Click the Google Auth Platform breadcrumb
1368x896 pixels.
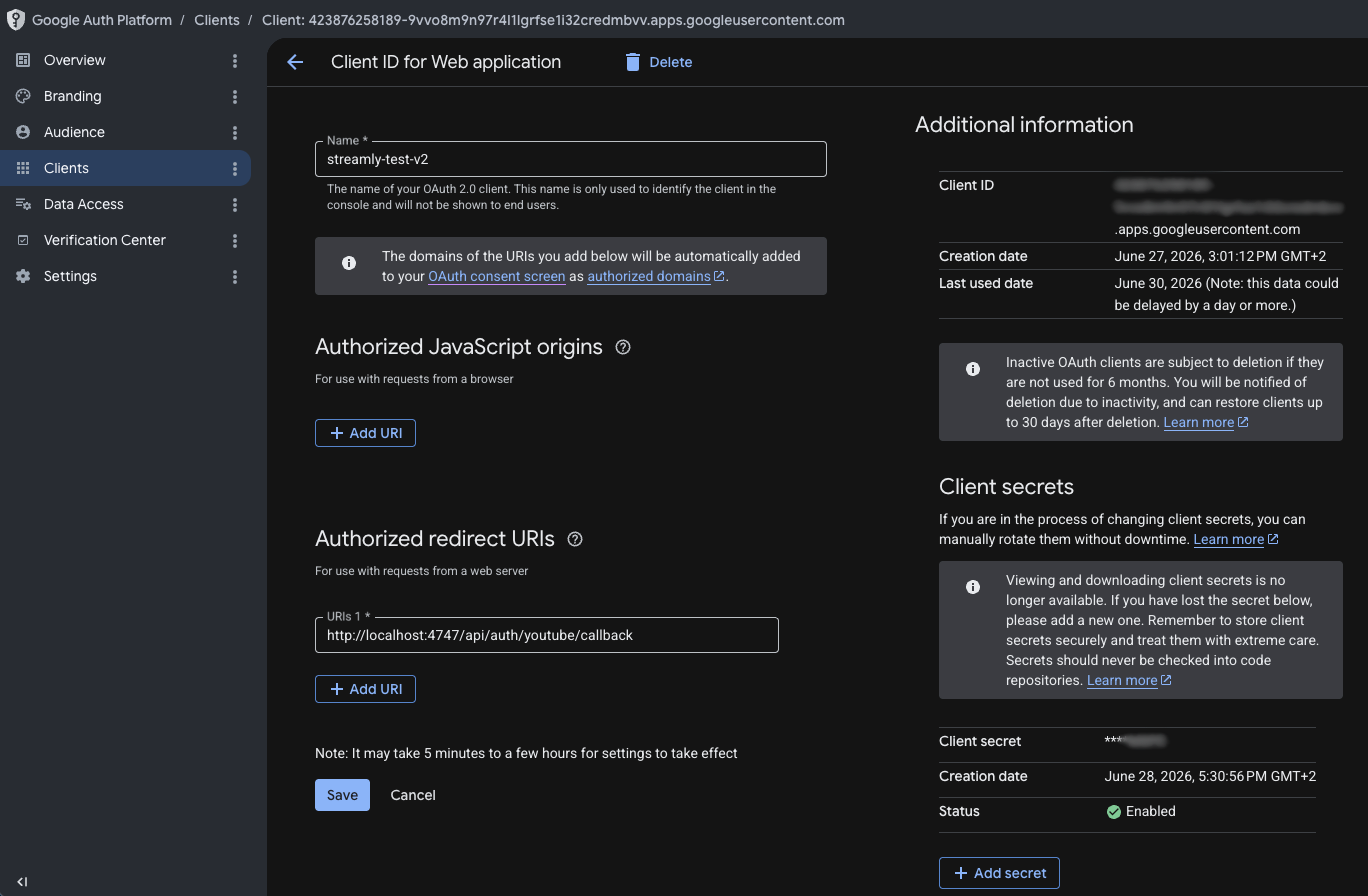tap(102, 20)
